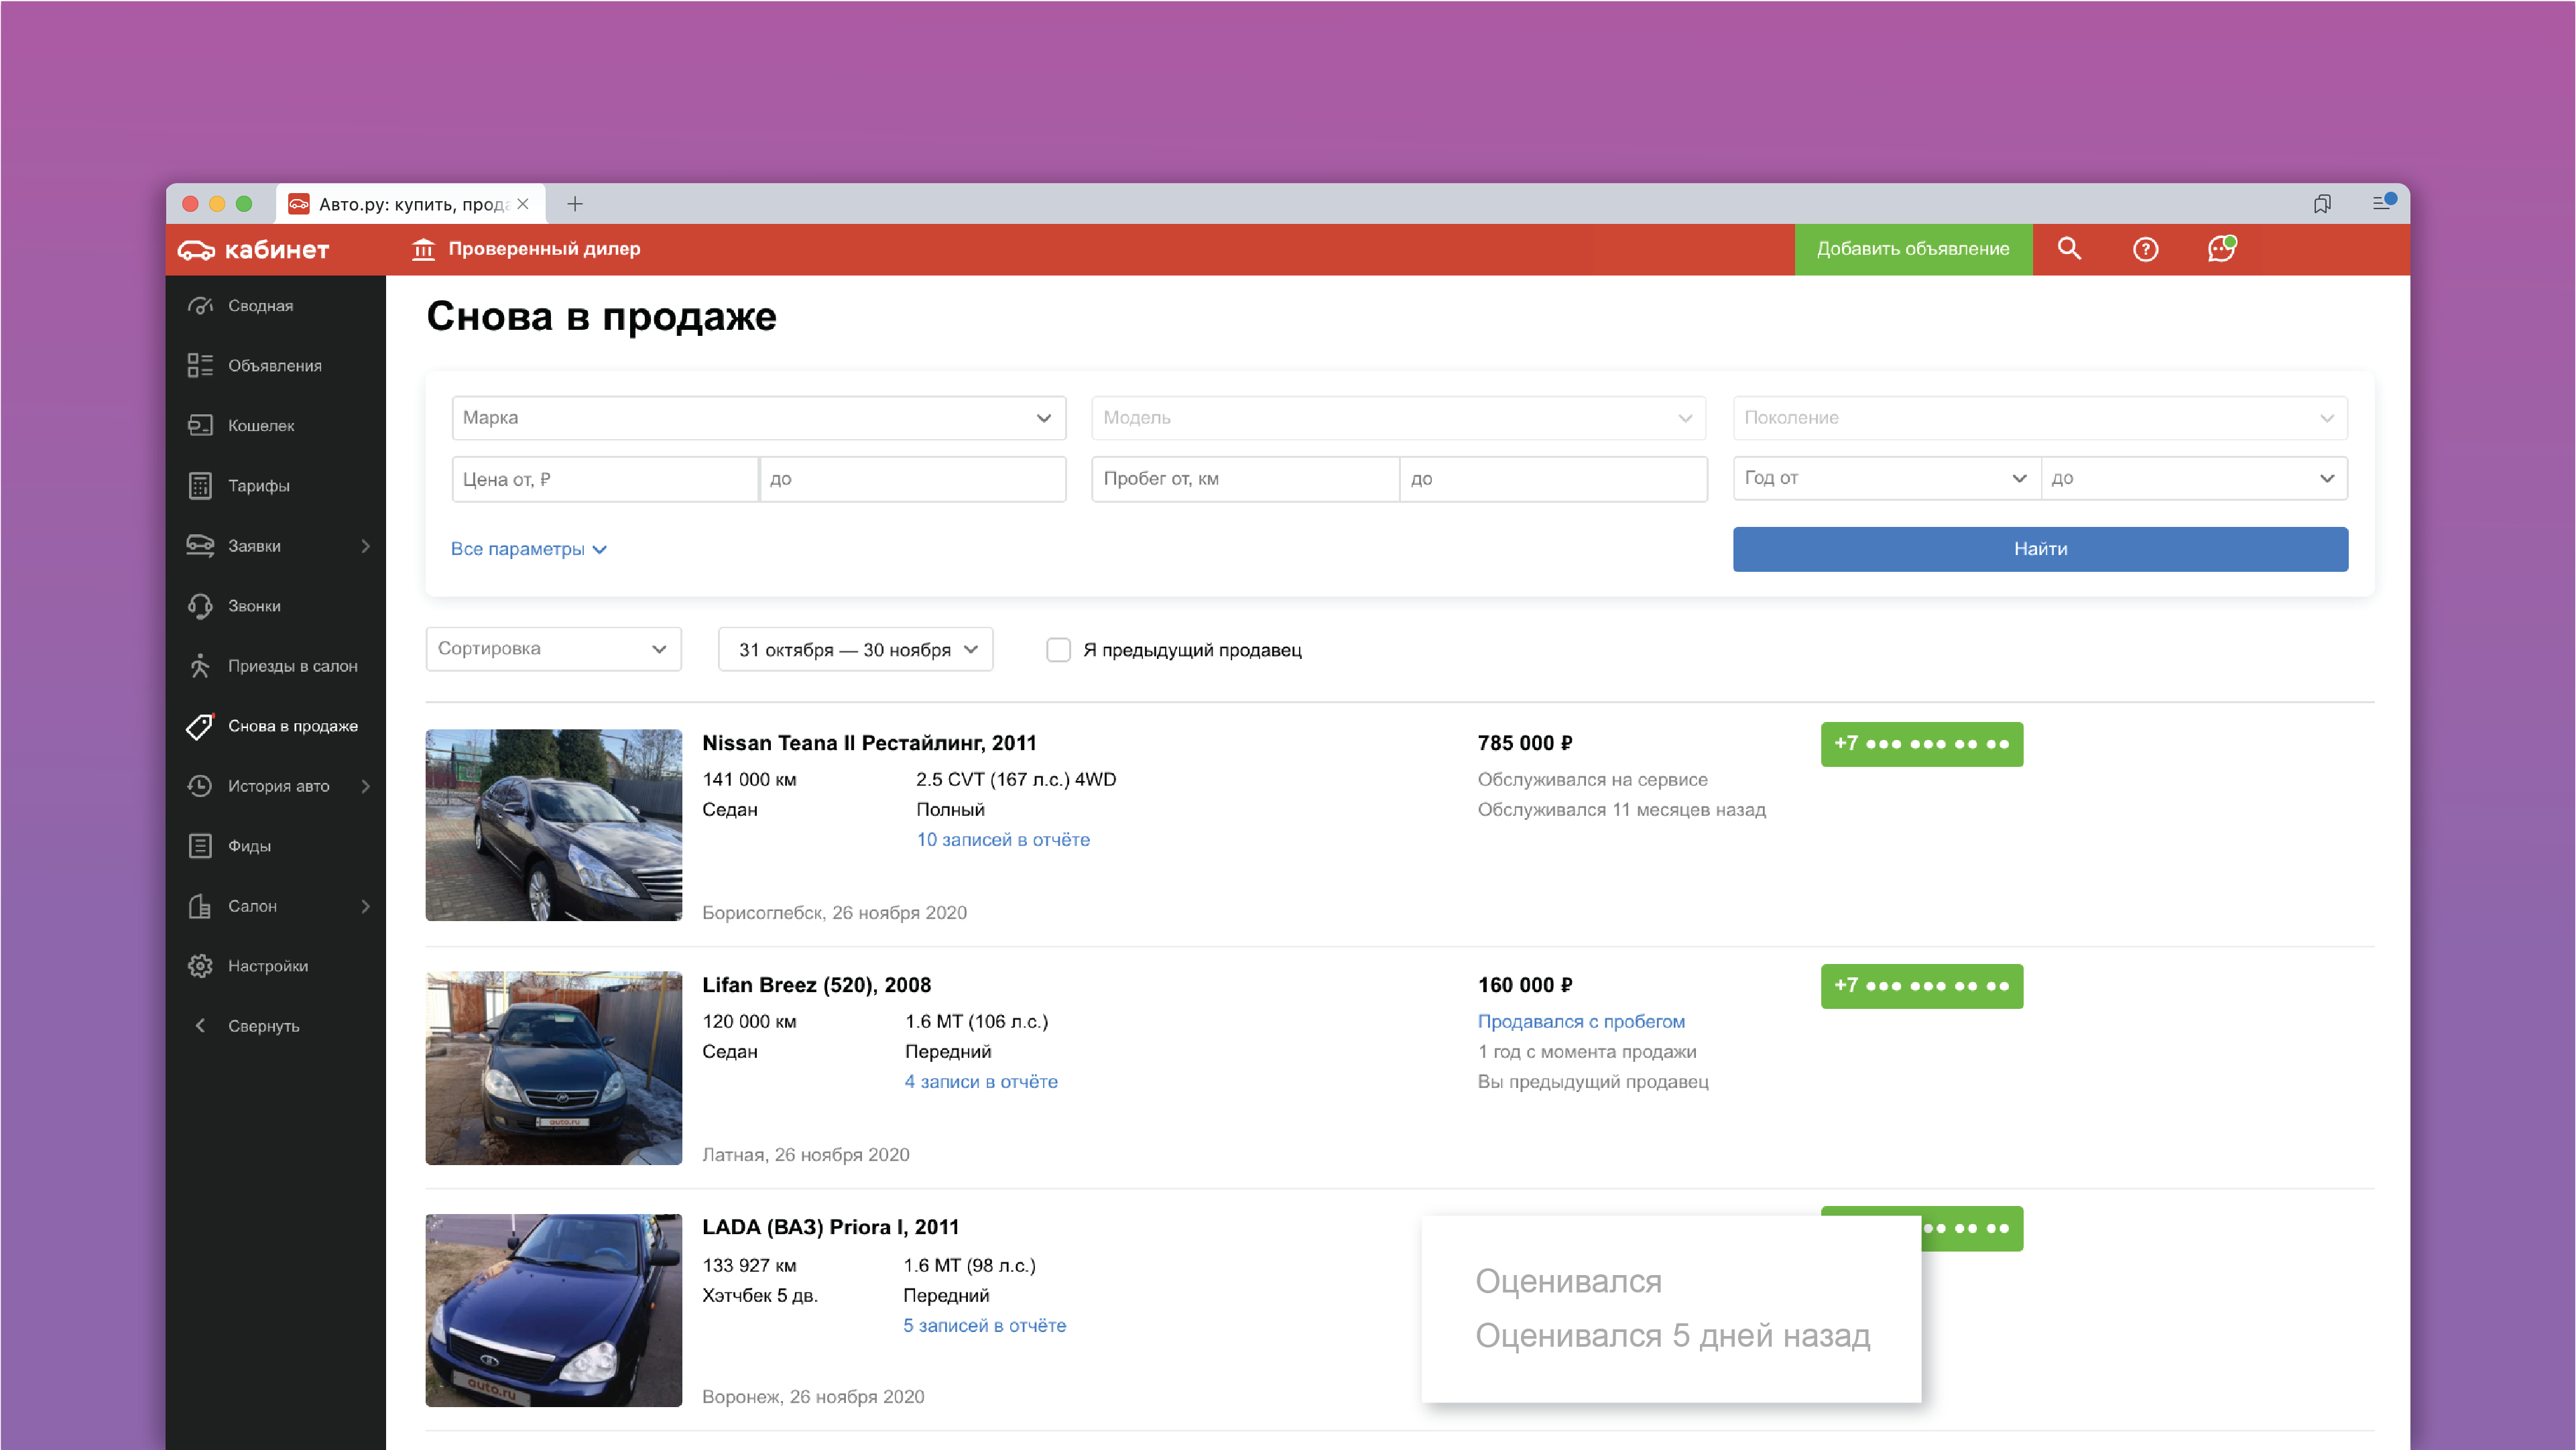Open the Поколение dropdown
Image resolution: width=2576 pixels, height=1450 pixels.
click(2040, 418)
